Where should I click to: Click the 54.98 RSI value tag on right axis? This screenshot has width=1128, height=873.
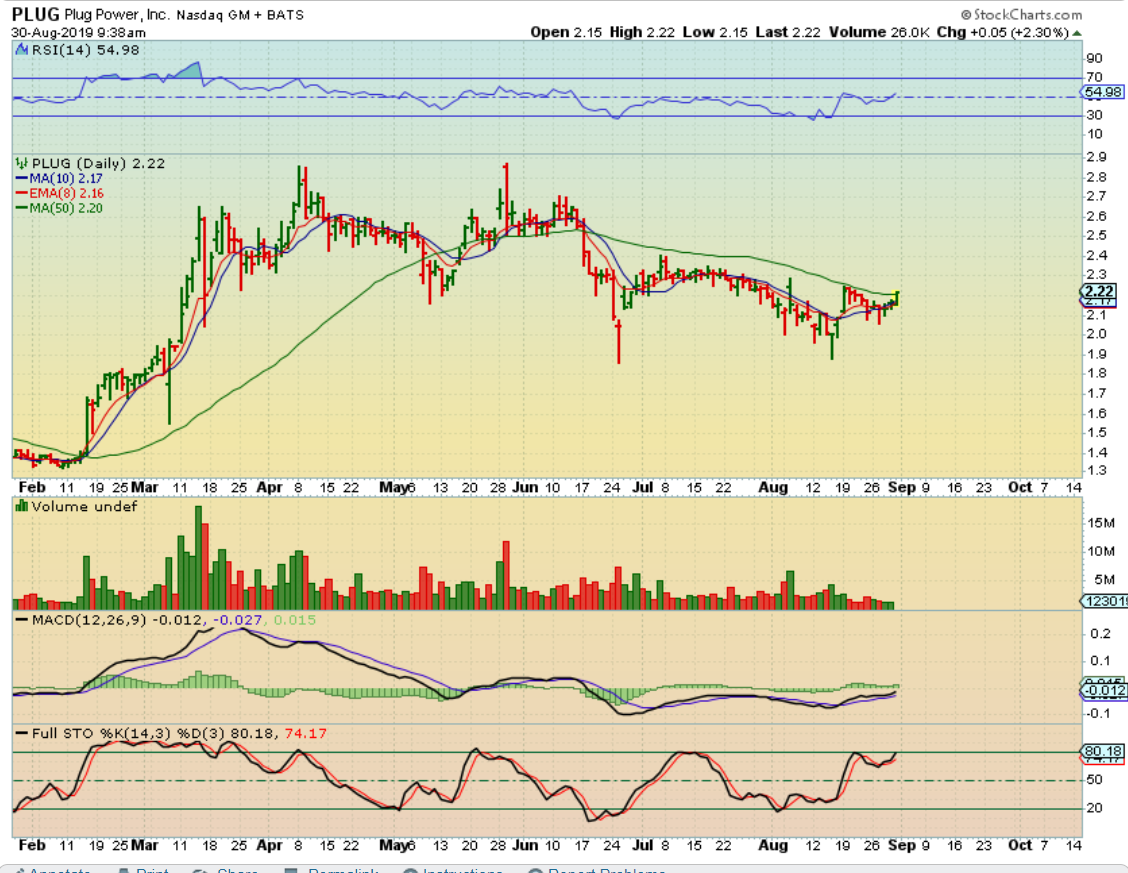pos(1103,92)
